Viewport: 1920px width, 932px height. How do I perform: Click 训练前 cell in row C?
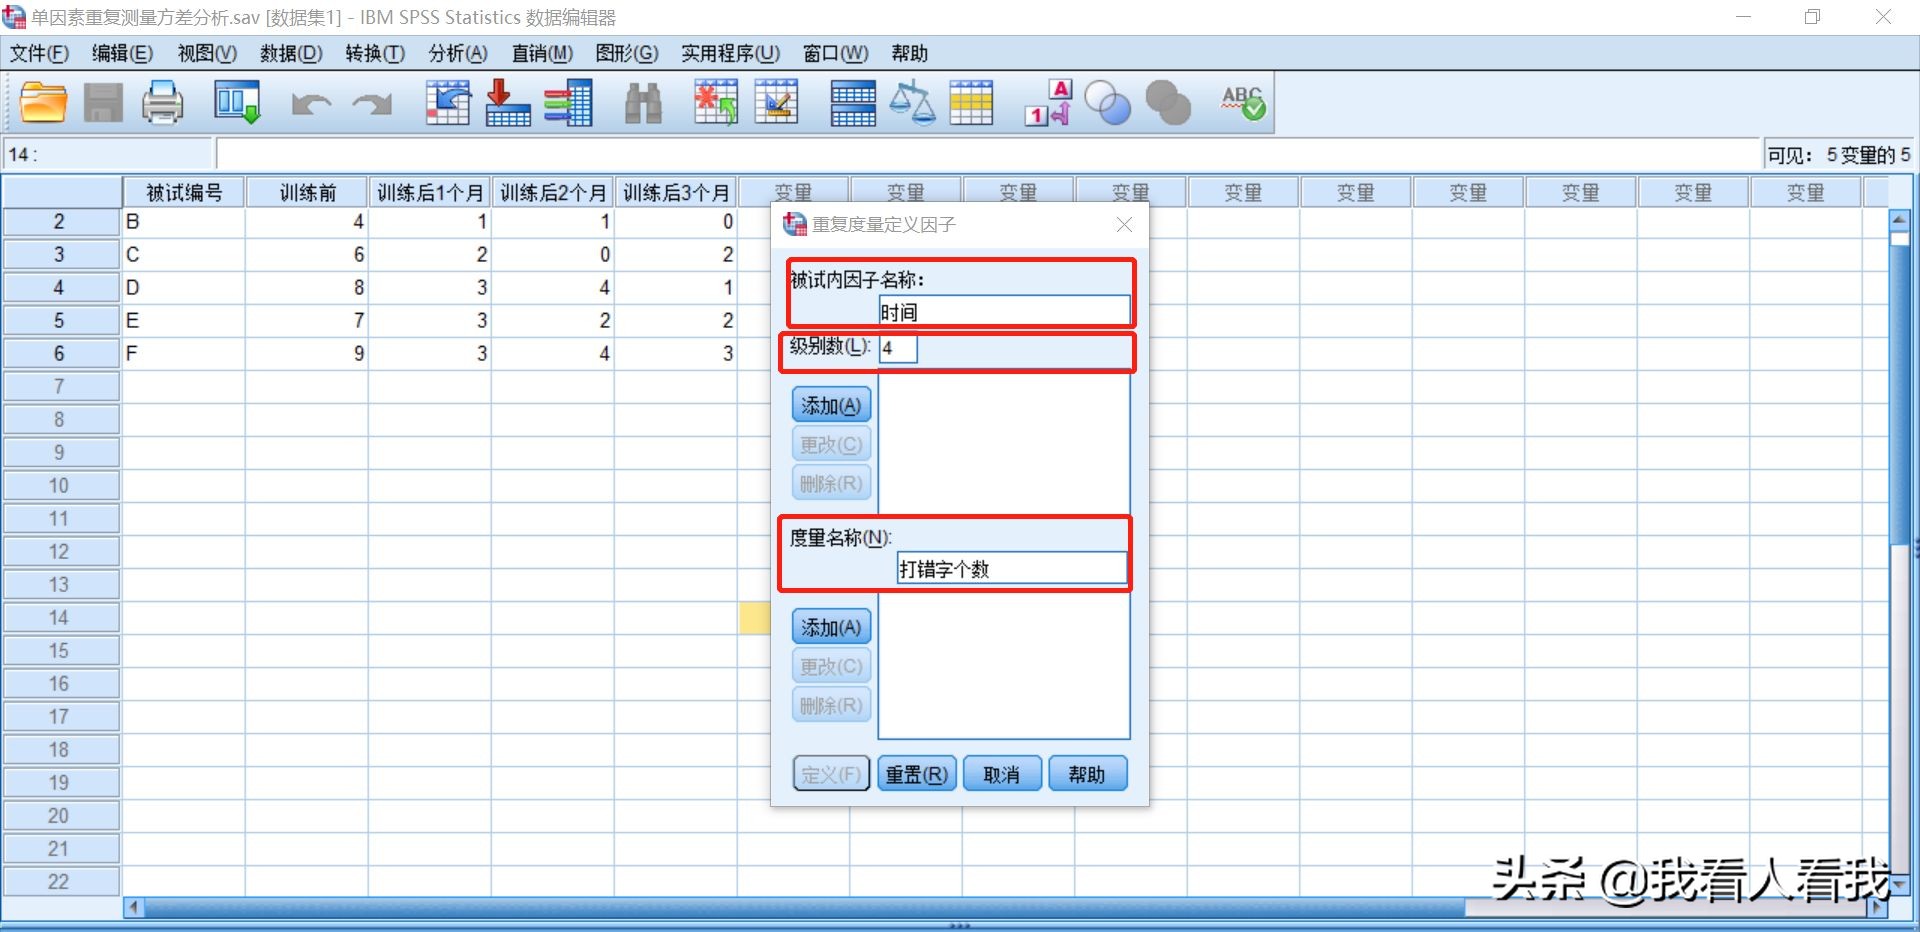click(307, 255)
